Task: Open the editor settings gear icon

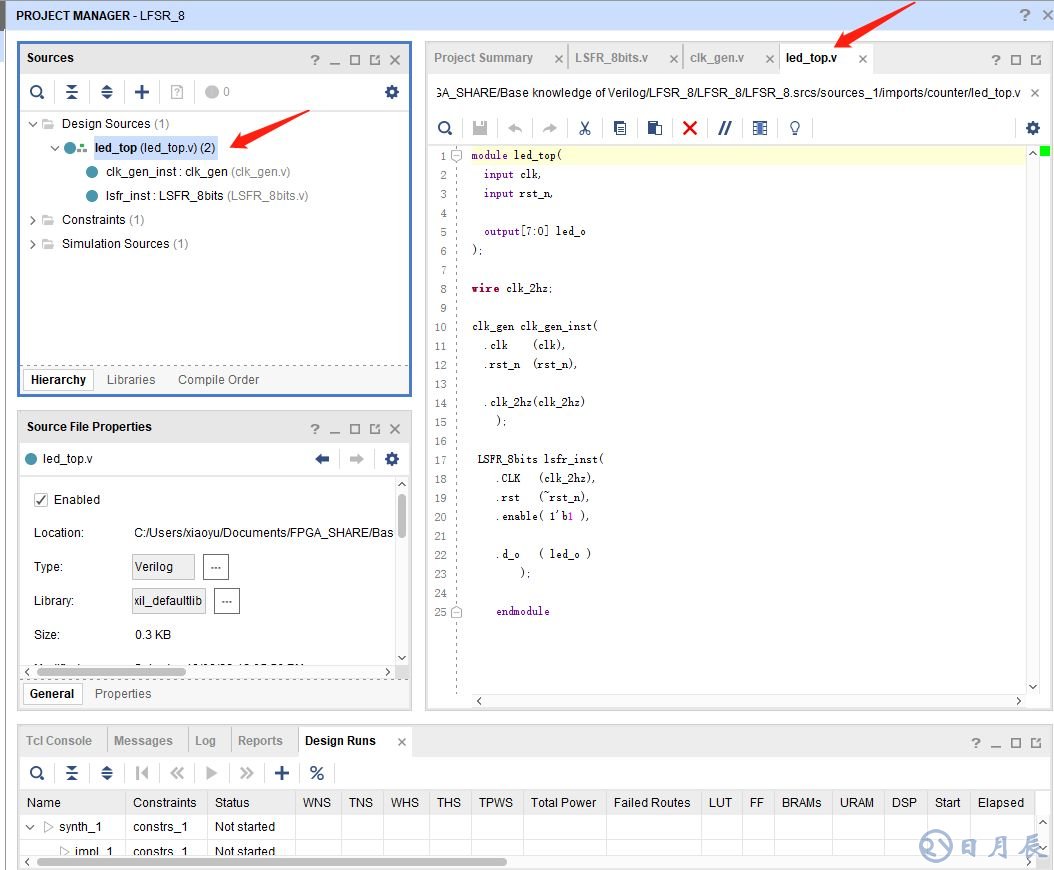Action: tap(1033, 128)
